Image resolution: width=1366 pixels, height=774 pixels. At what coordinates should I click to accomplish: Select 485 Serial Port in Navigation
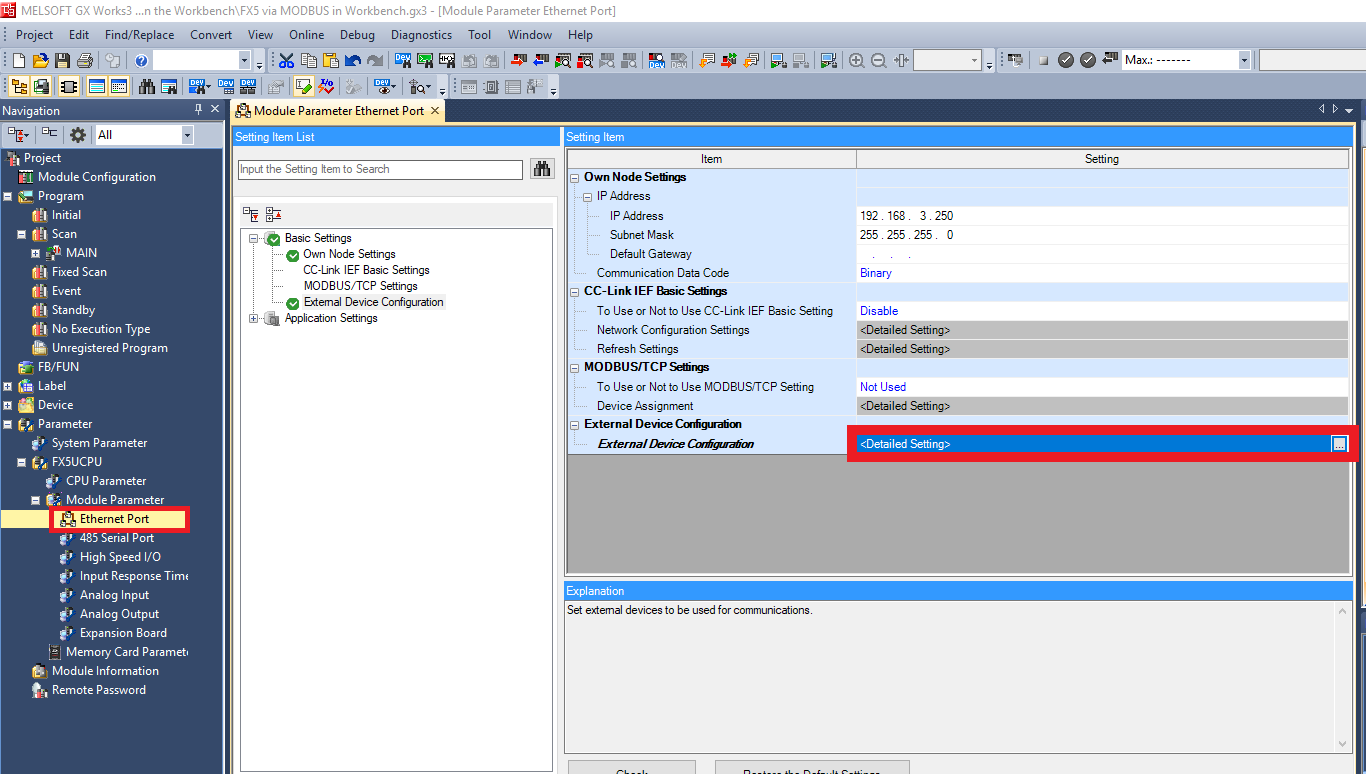click(x=116, y=538)
